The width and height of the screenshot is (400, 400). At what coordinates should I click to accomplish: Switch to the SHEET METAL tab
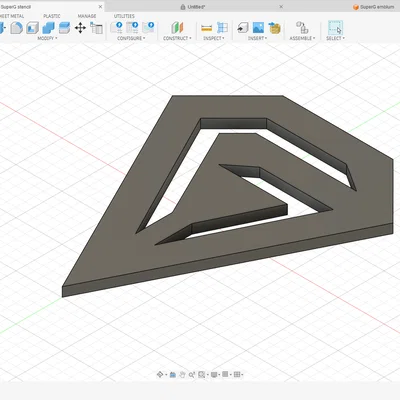point(12,16)
